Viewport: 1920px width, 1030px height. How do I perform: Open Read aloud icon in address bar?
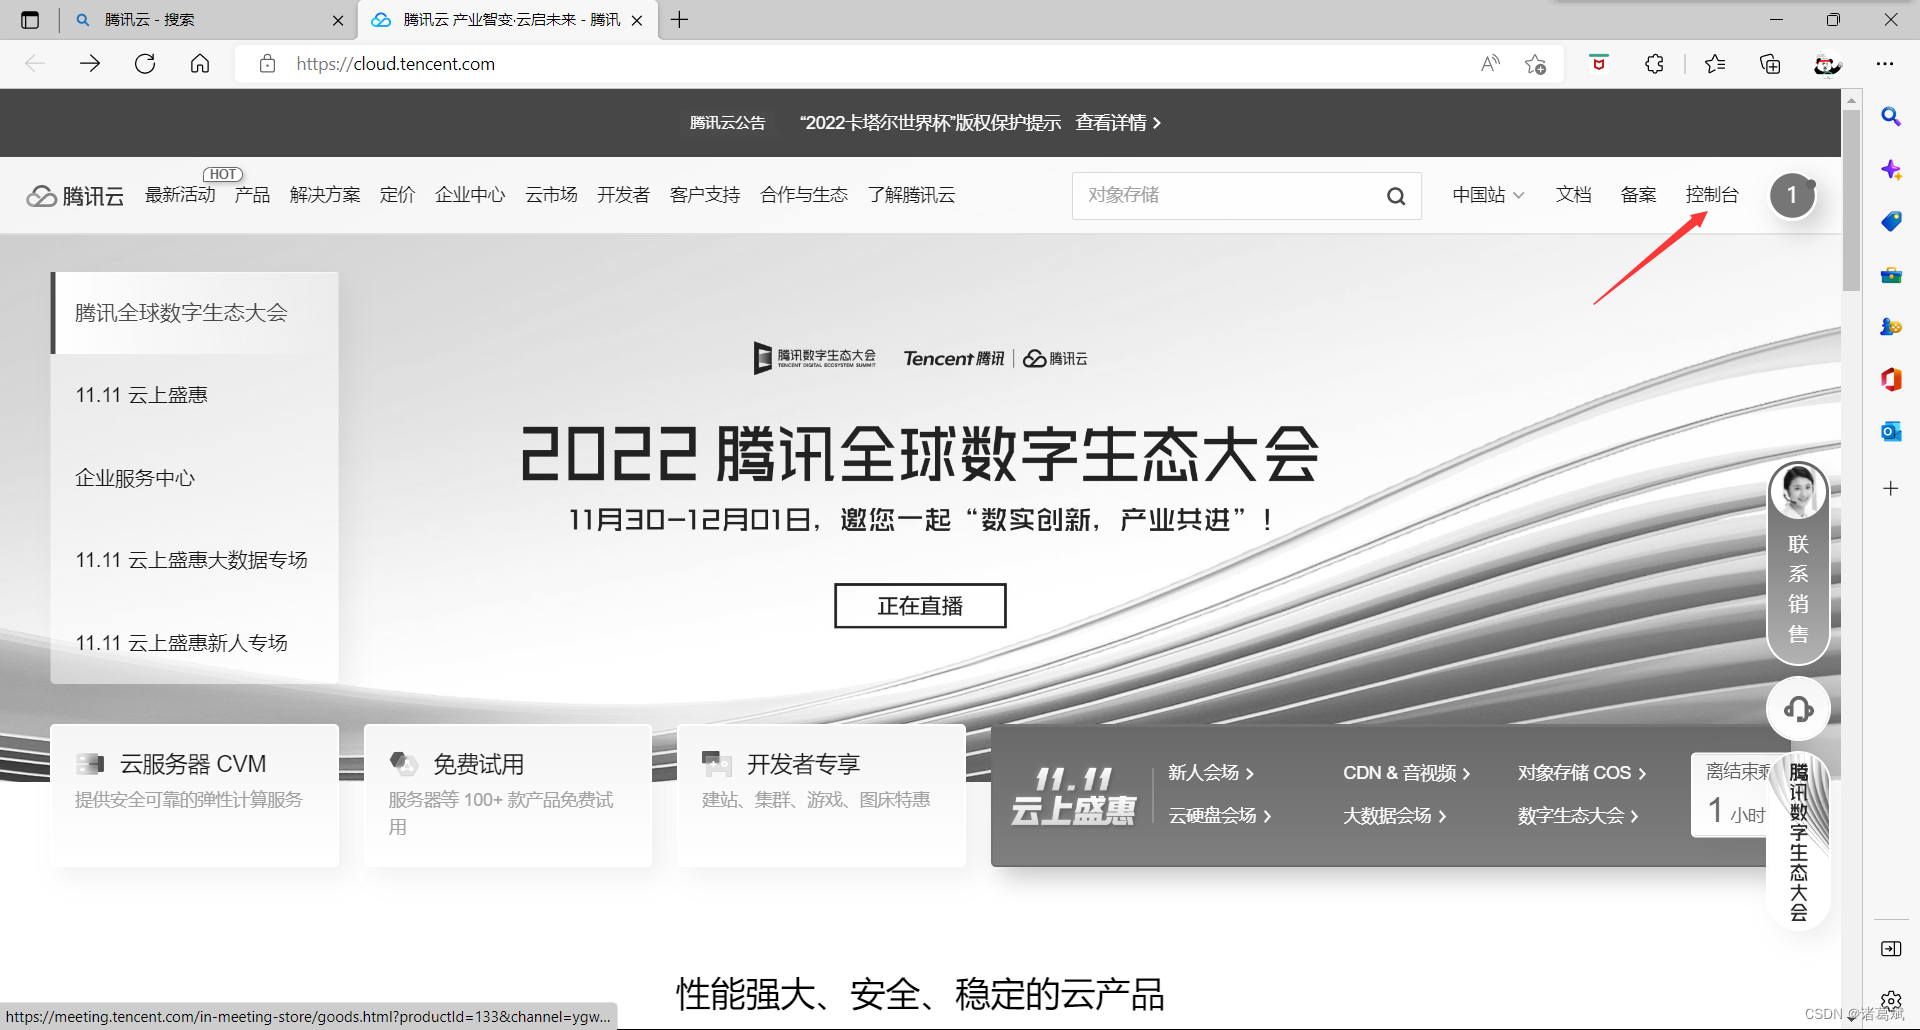pyautogui.click(x=1490, y=64)
